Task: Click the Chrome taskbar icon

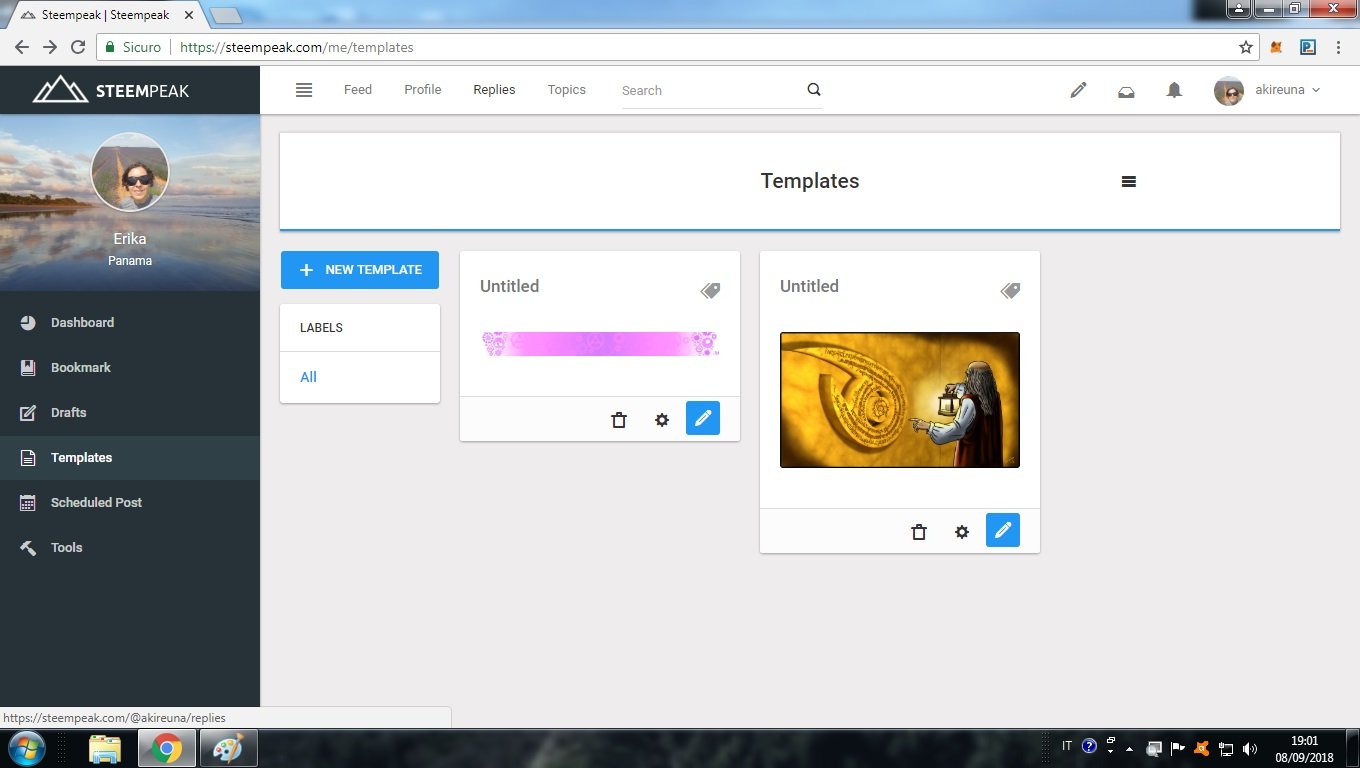Action: click(x=167, y=748)
